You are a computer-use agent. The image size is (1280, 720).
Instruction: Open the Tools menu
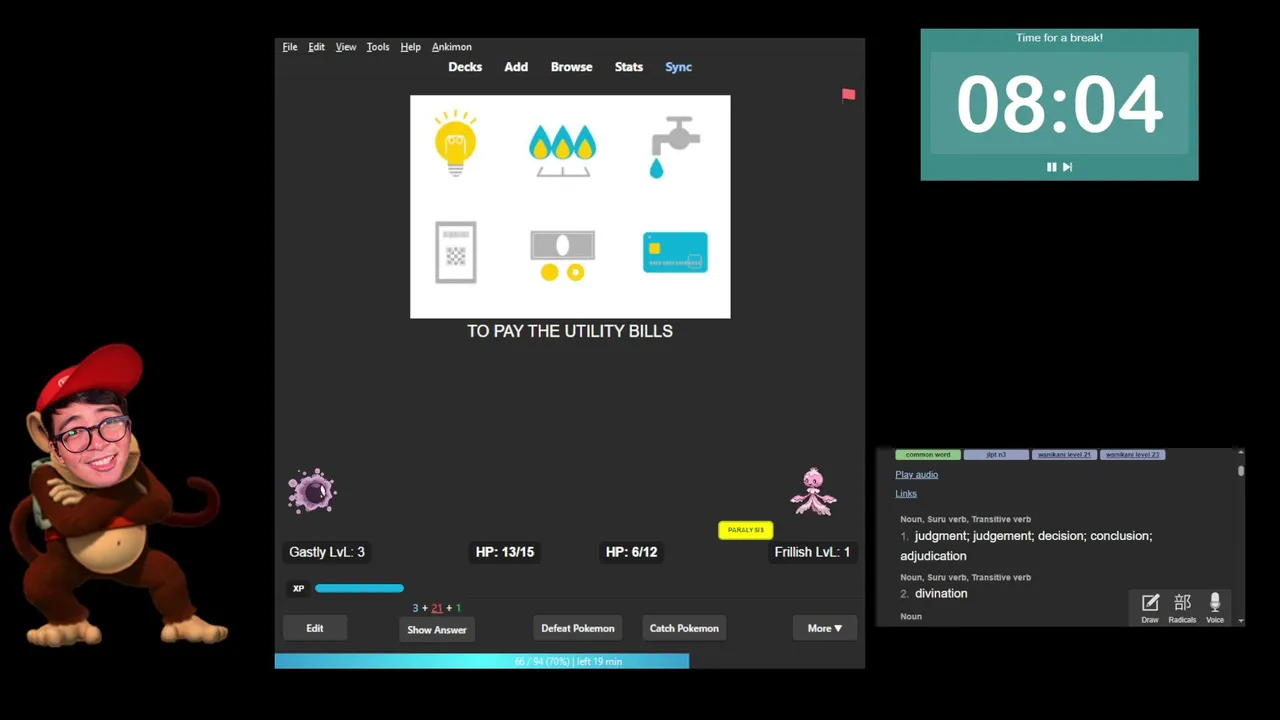(x=378, y=47)
